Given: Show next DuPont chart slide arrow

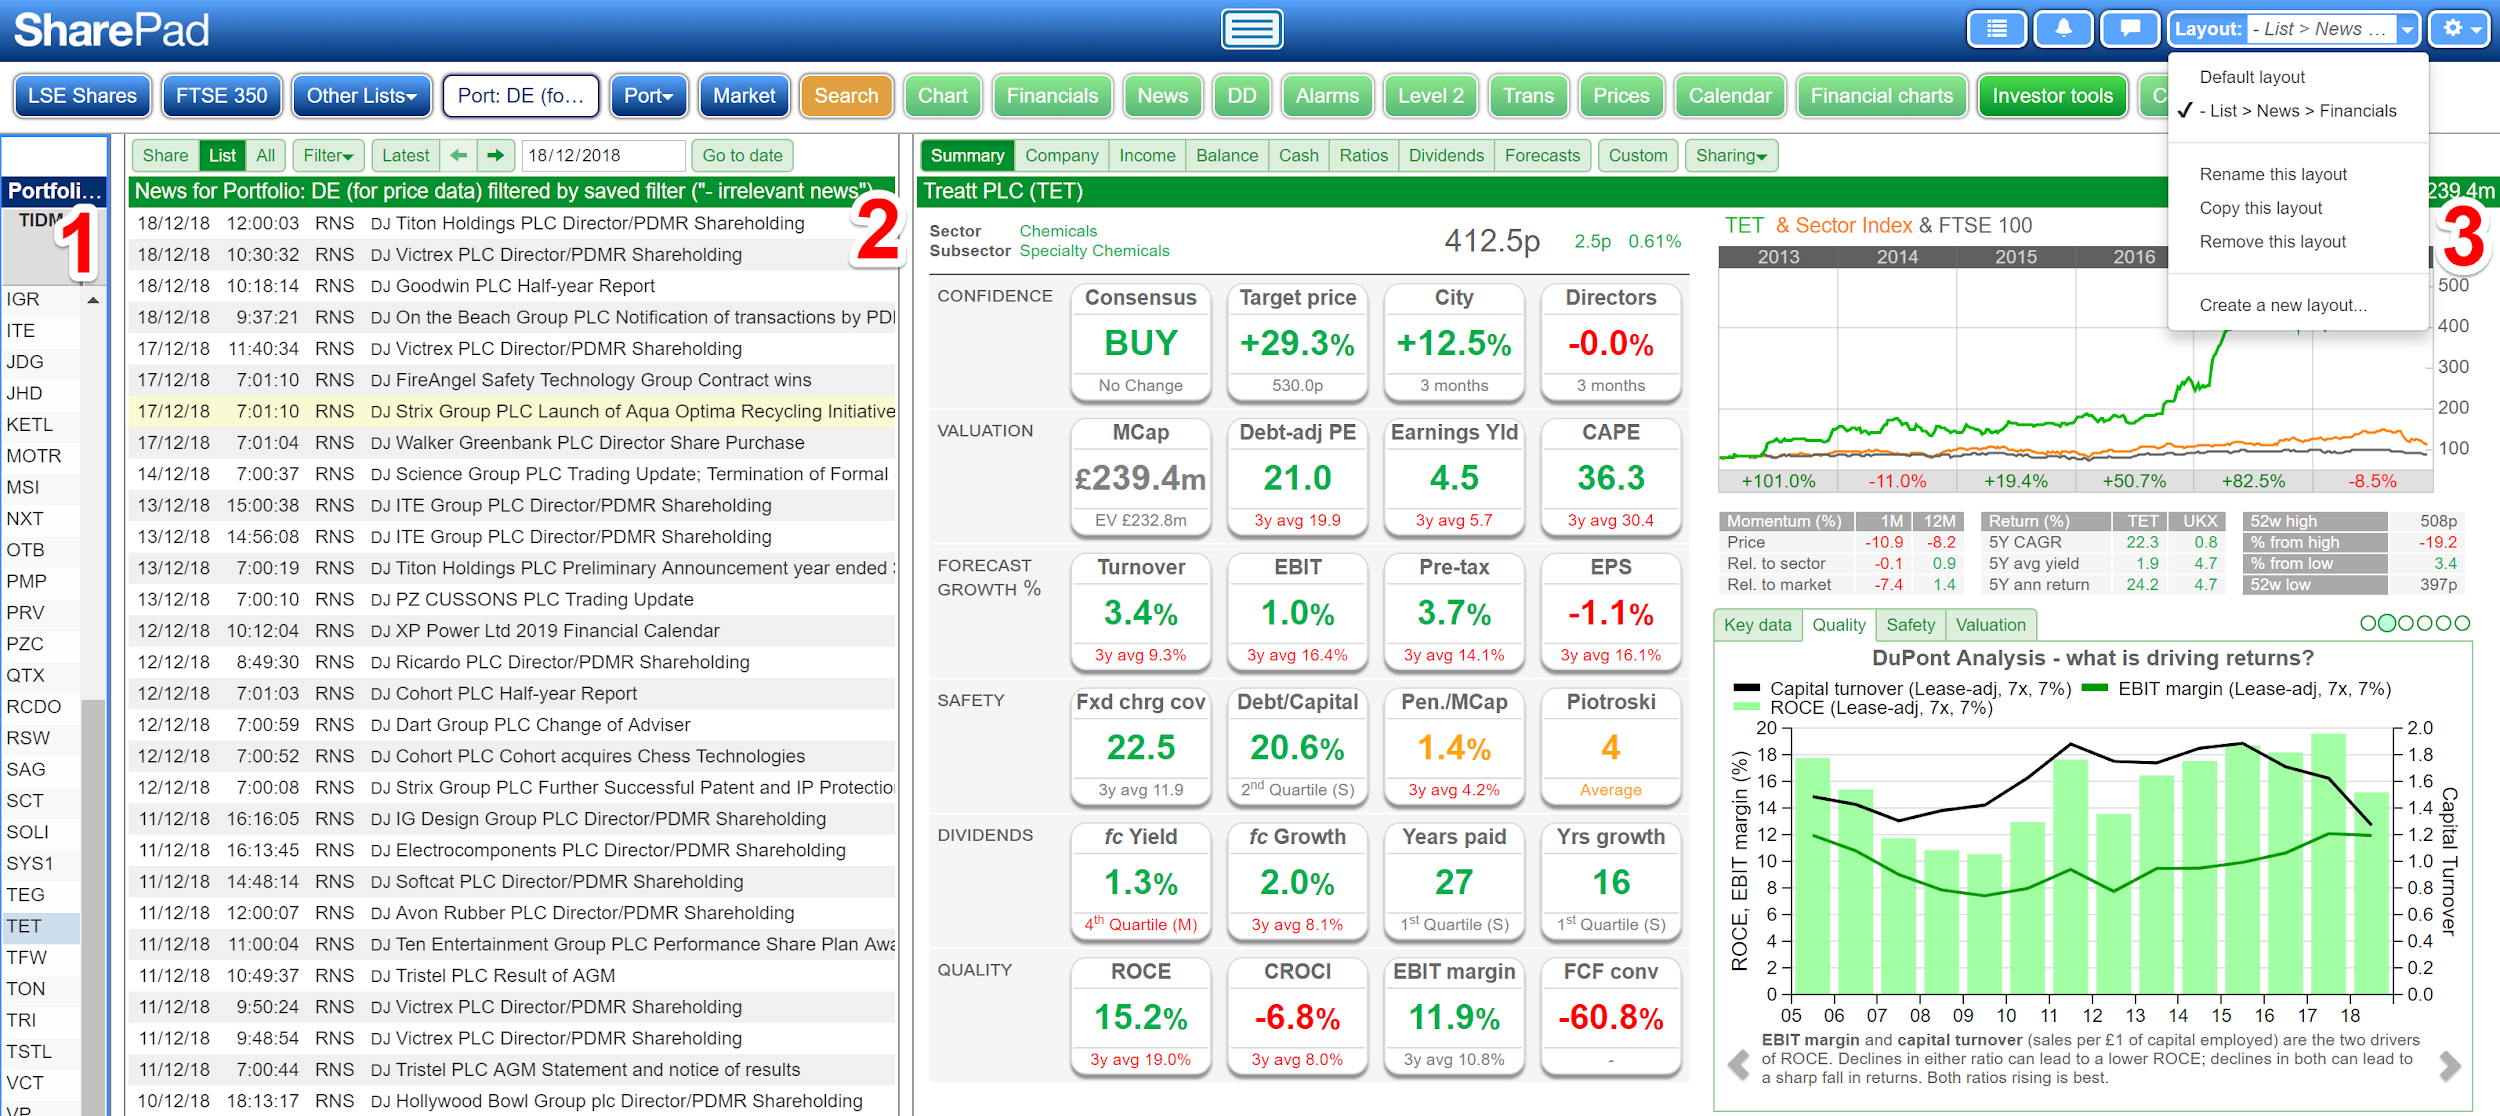Looking at the screenshot, I should [2449, 1064].
